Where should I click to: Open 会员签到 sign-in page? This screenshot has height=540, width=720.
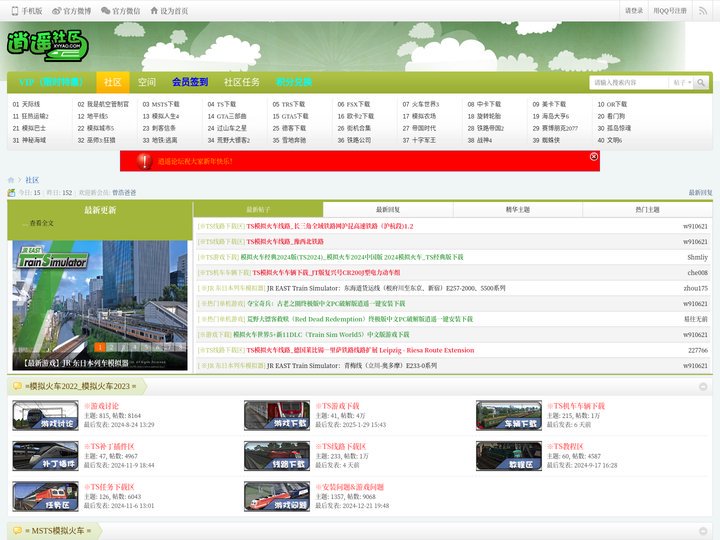190,82
